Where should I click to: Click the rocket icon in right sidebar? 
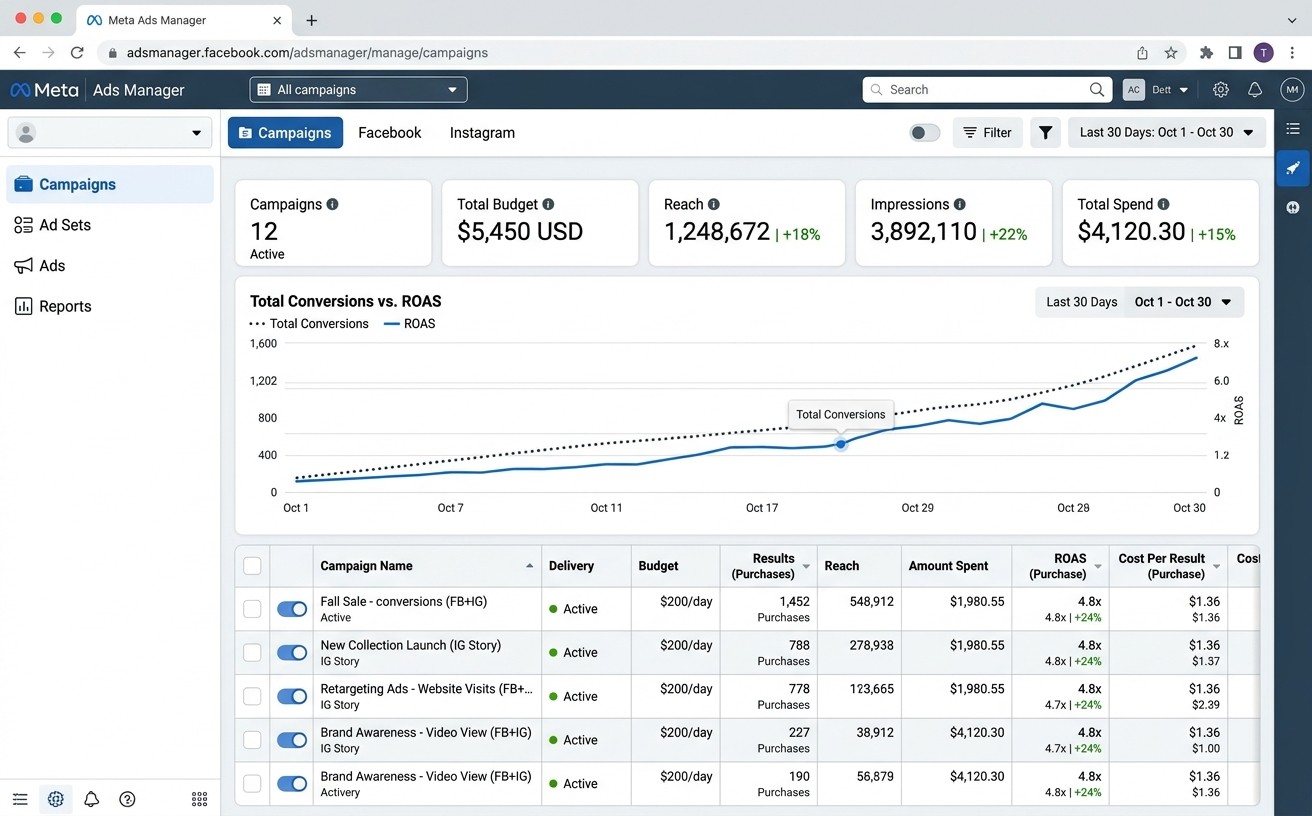pos(1293,168)
